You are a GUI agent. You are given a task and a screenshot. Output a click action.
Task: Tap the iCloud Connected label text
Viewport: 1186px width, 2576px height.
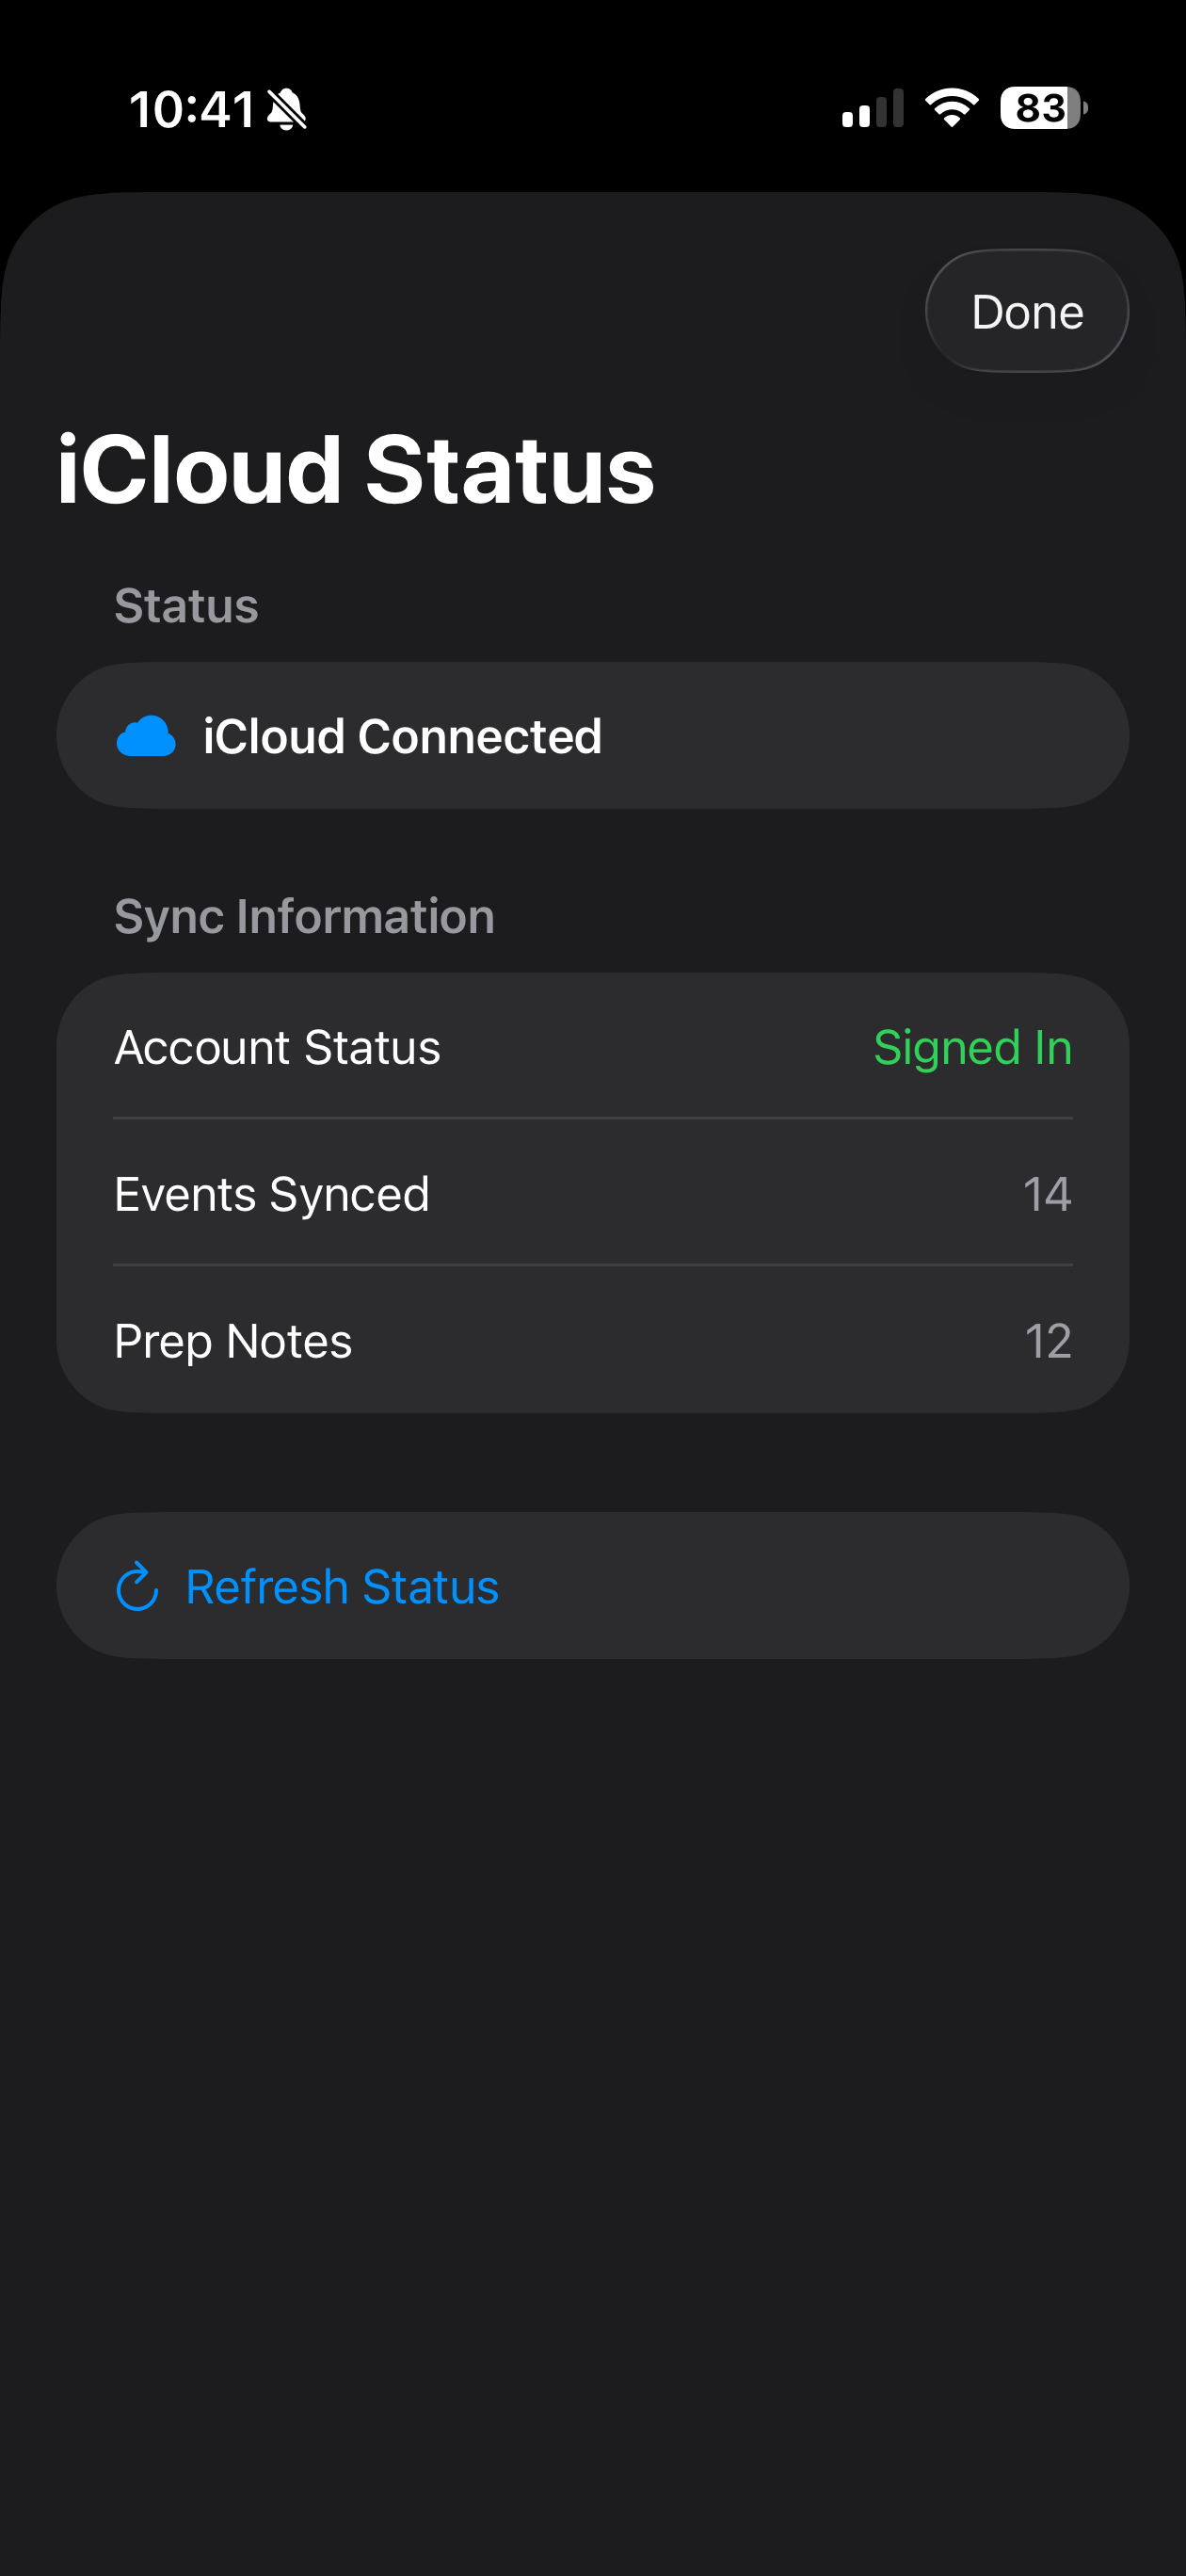tap(402, 736)
